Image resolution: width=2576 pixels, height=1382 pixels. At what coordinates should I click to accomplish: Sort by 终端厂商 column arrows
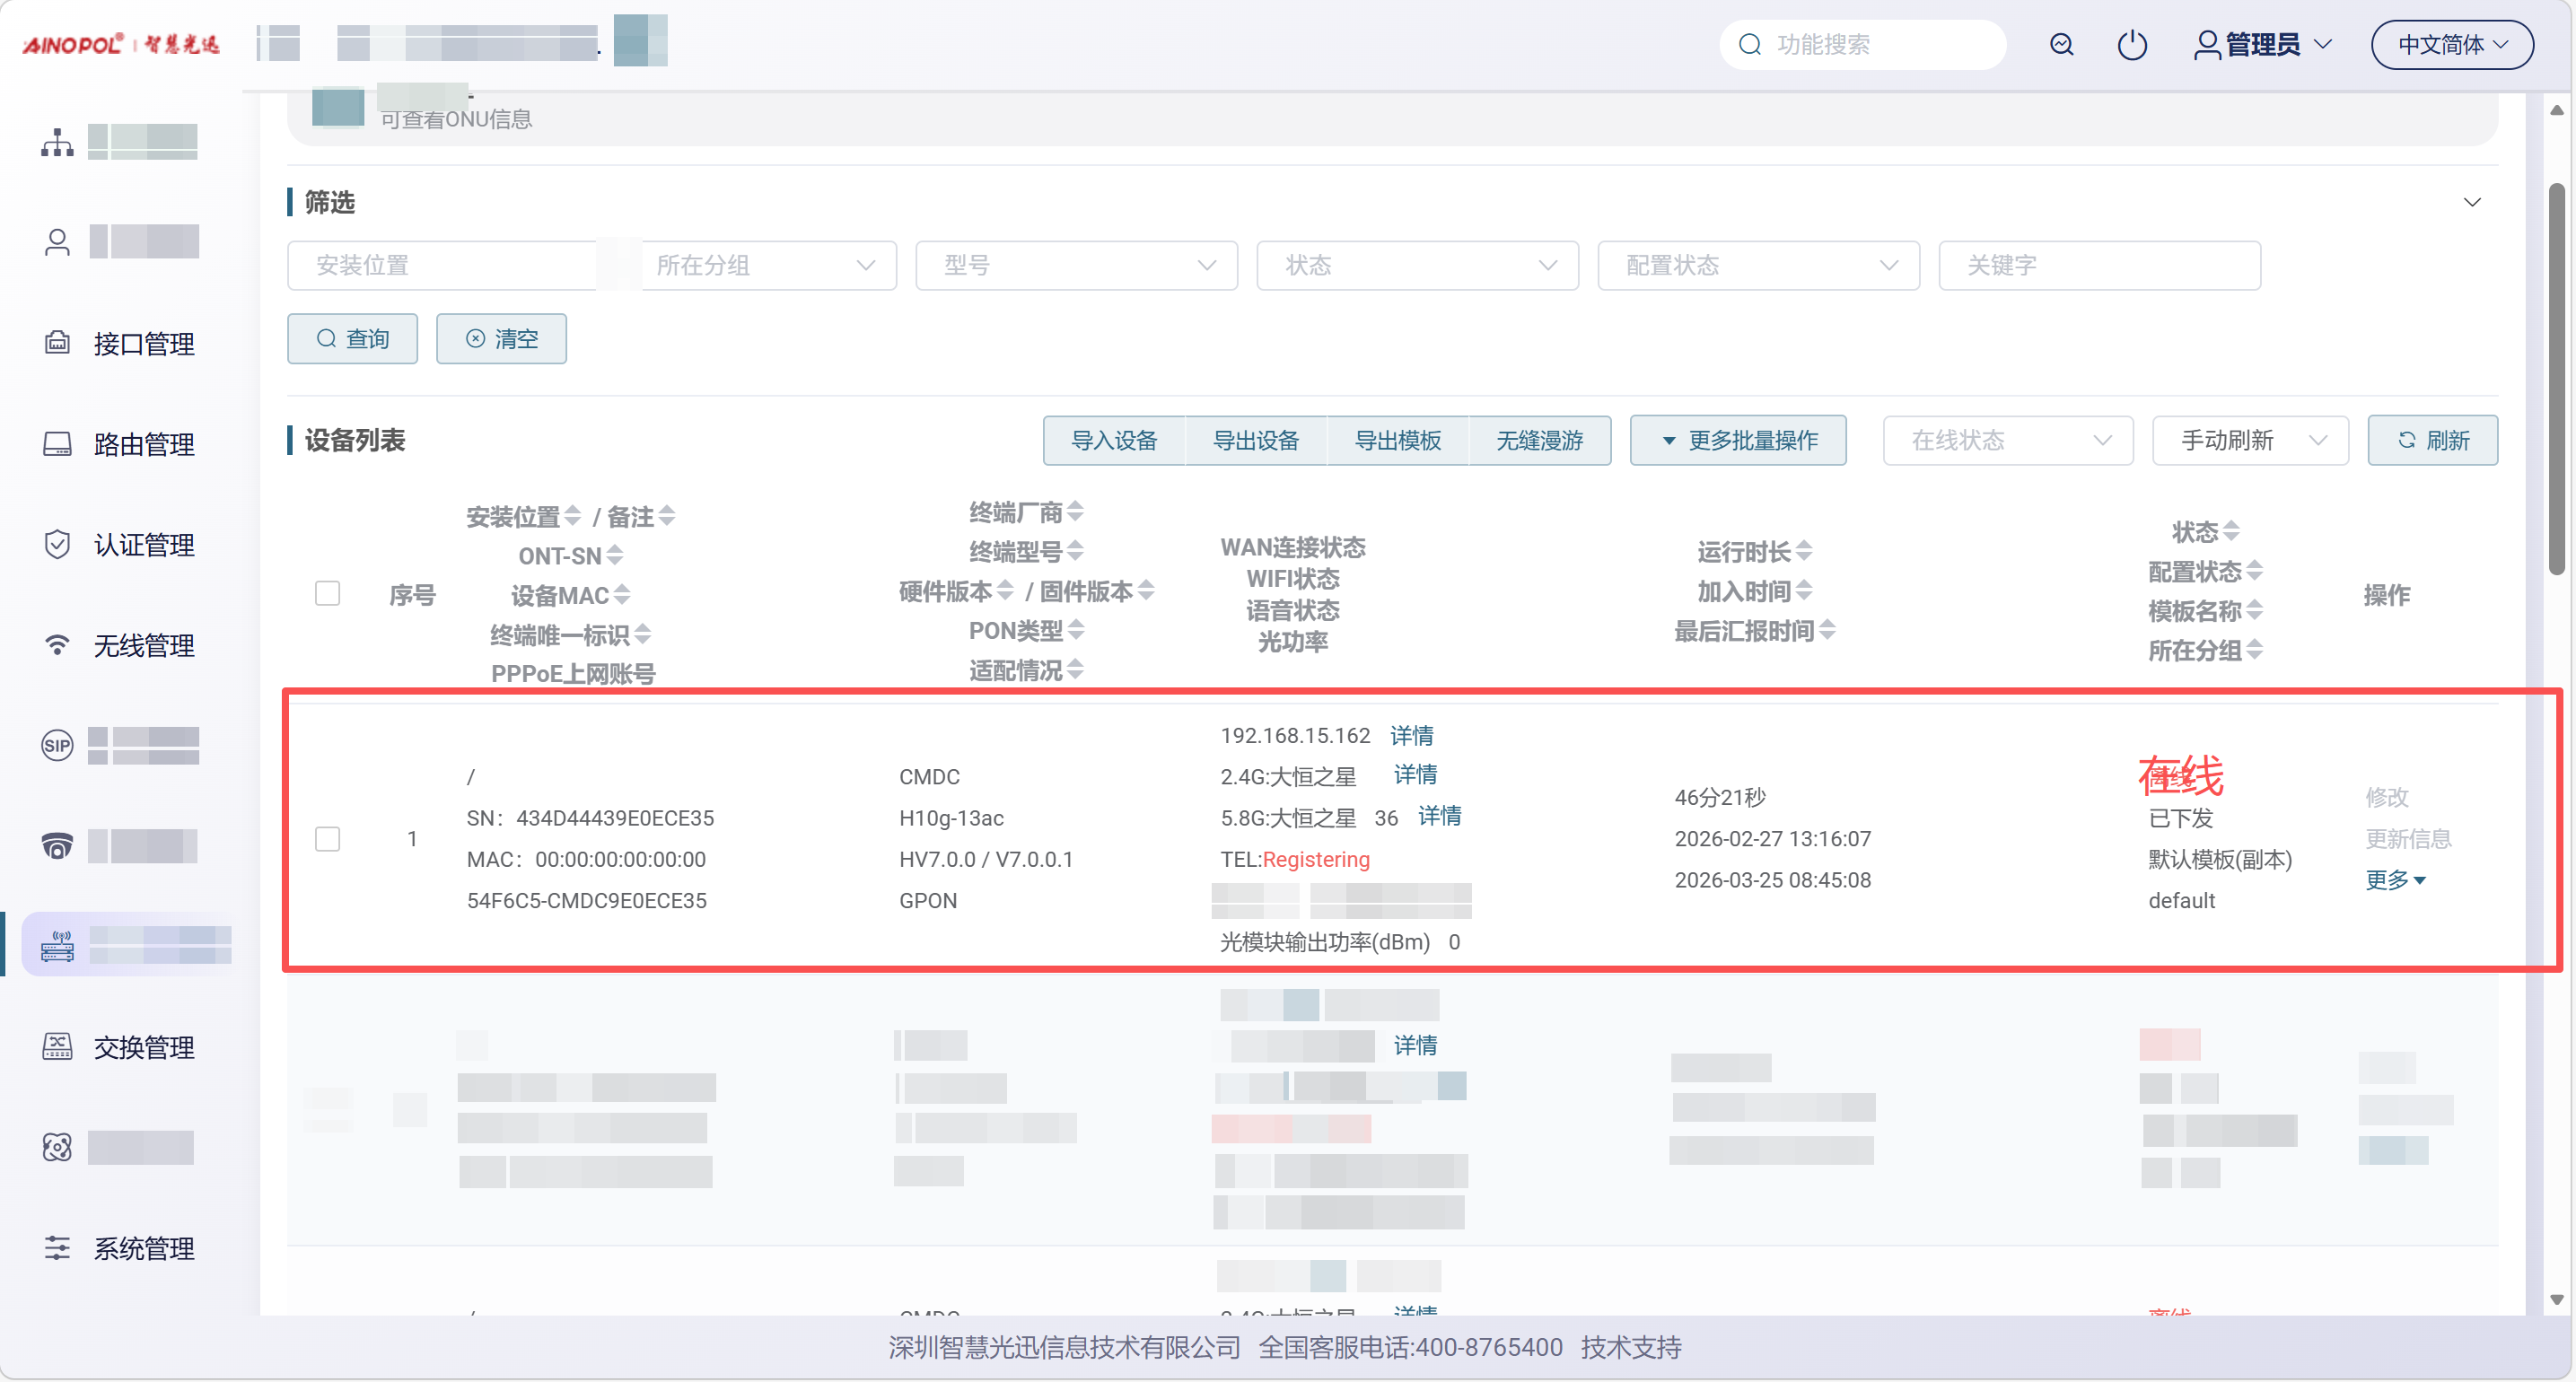(1075, 512)
